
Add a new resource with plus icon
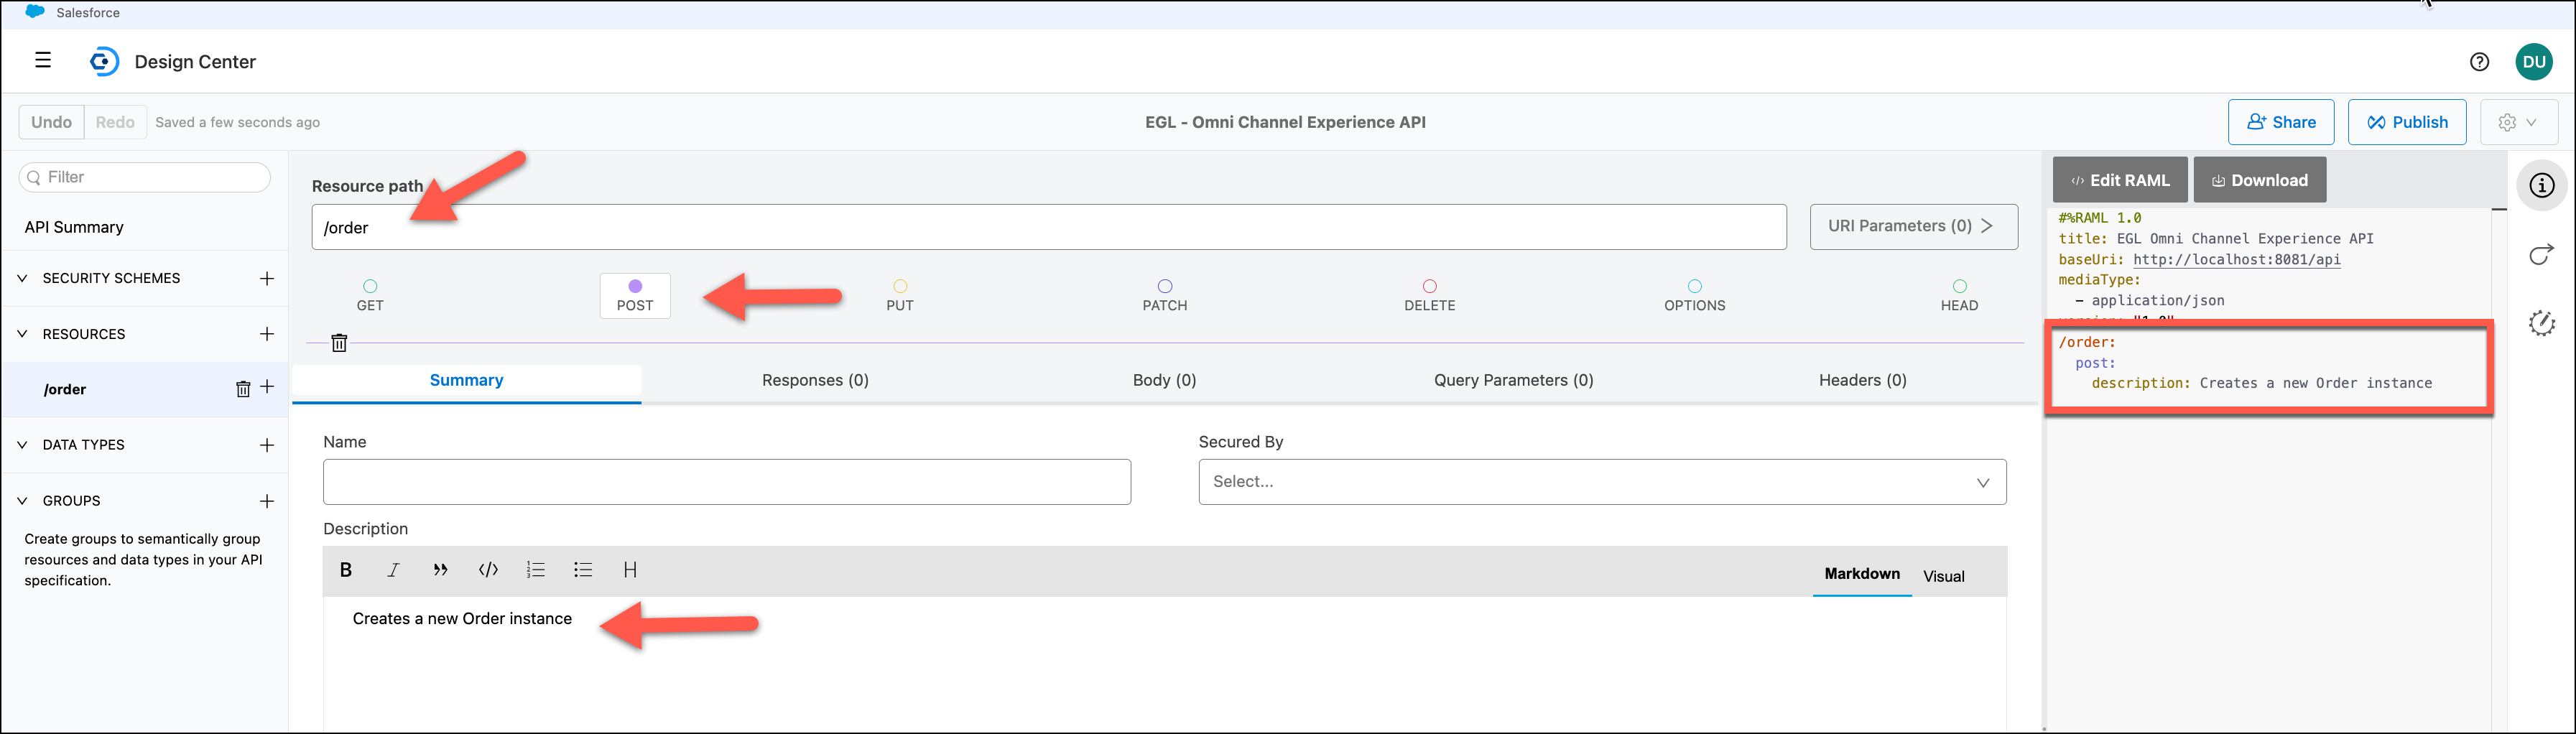(267, 334)
